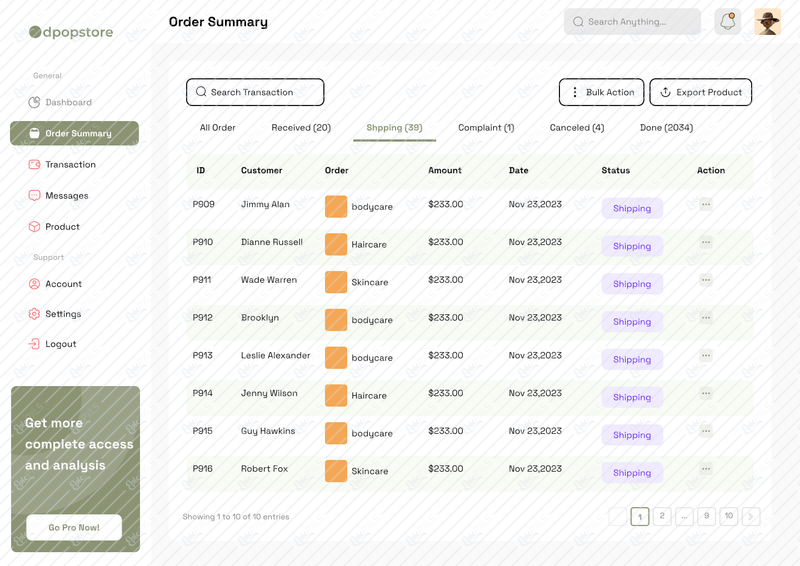This screenshot has height=566, width=800.
Task: Click the Customer column header
Action: click(x=262, y=170)
